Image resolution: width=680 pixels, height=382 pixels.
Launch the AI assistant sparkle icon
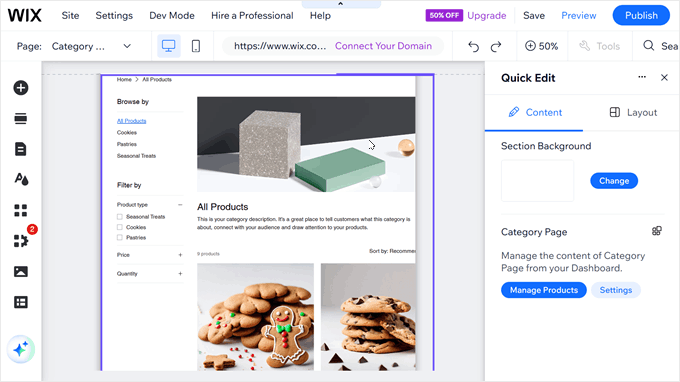tap(20, 349)
